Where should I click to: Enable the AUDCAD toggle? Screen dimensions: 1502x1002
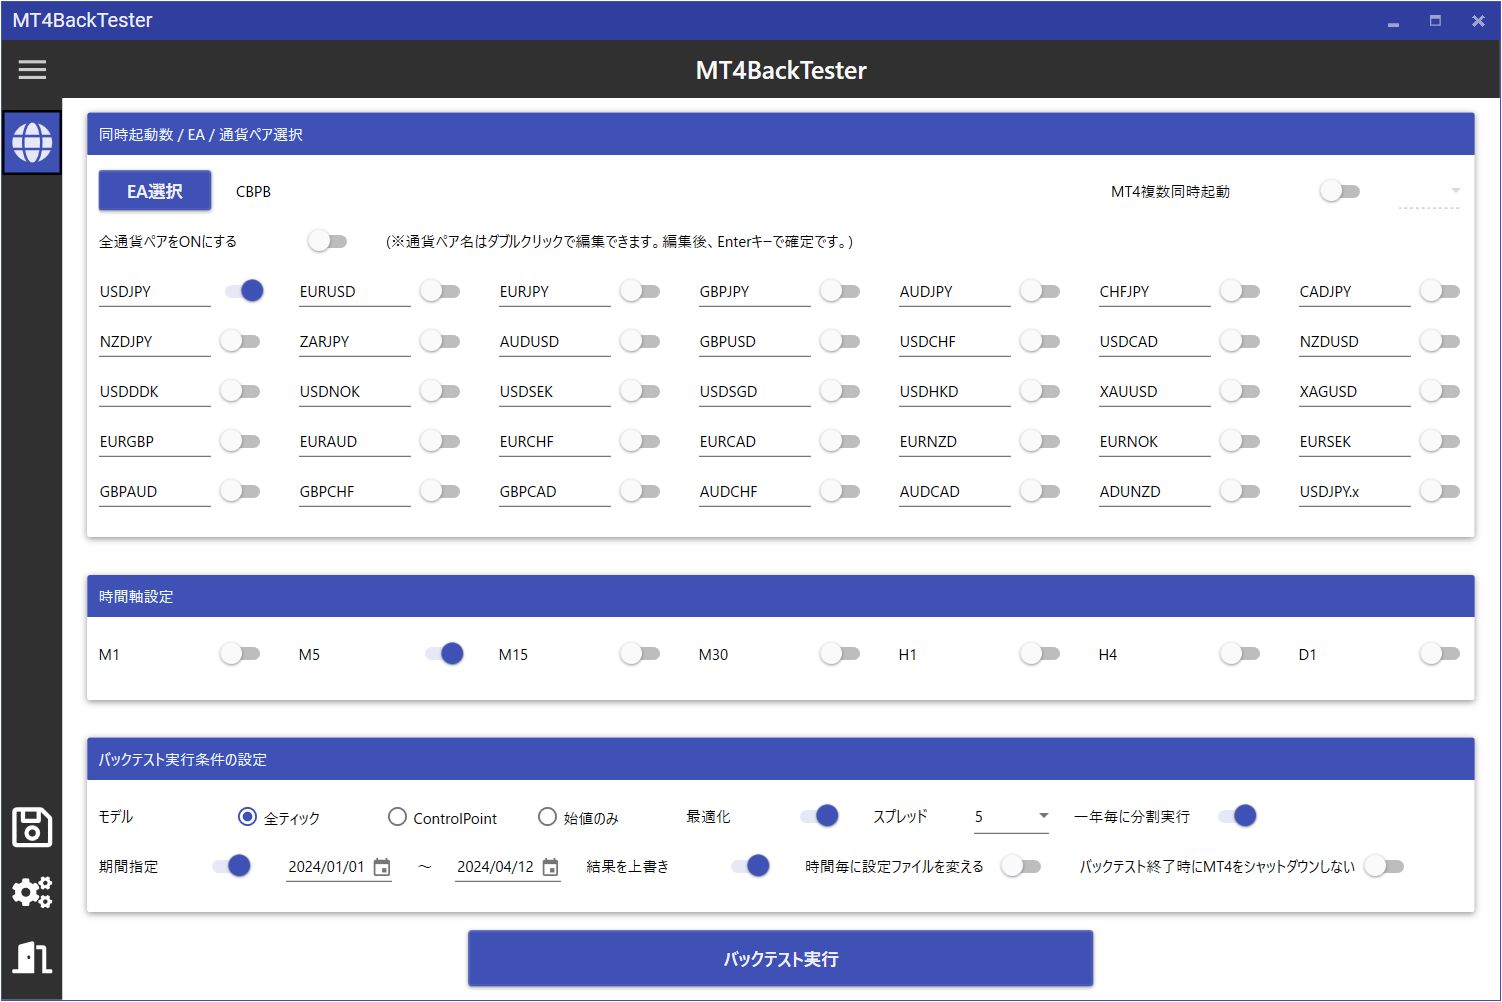[1040, 491]
